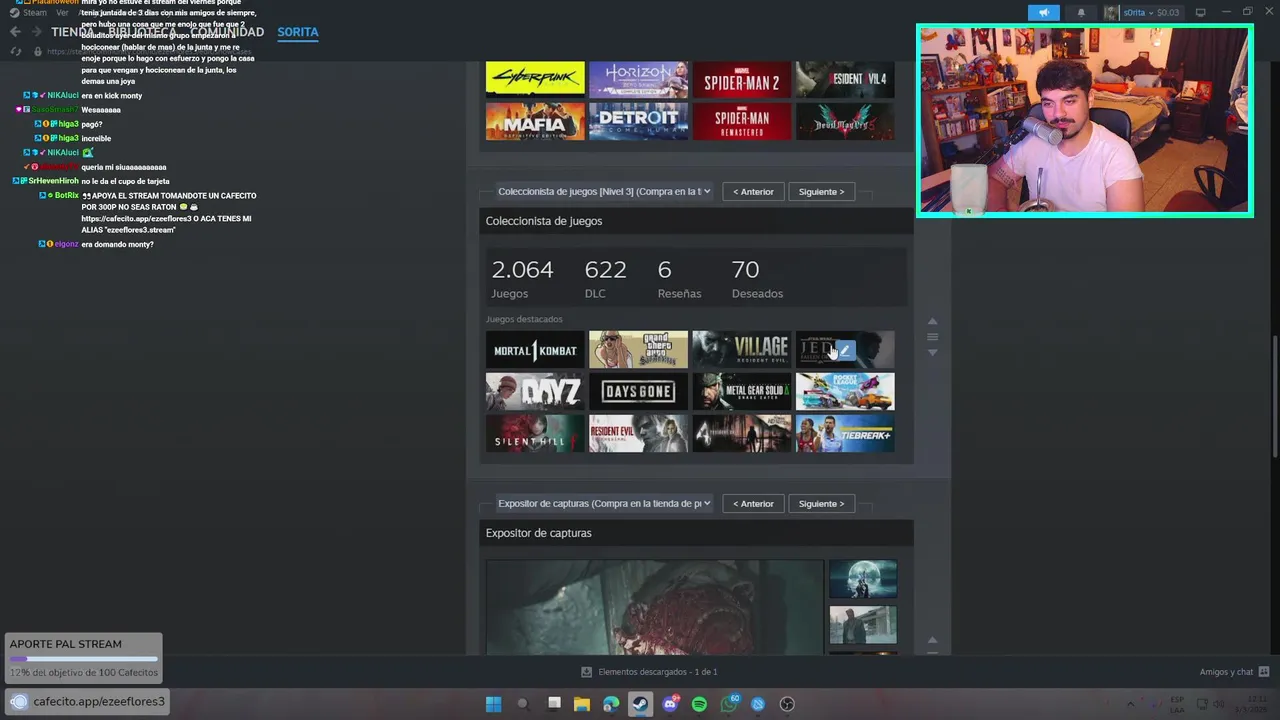Select Mafia Definitive Edition thumbnail
This screenshot has height=720, width=1280.
(x=535, y=121)
